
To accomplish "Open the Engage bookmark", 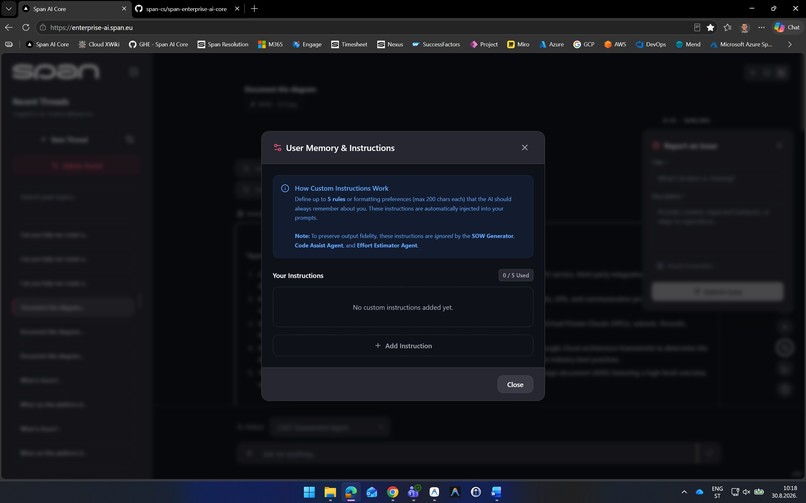I will [x=307, y=44].
